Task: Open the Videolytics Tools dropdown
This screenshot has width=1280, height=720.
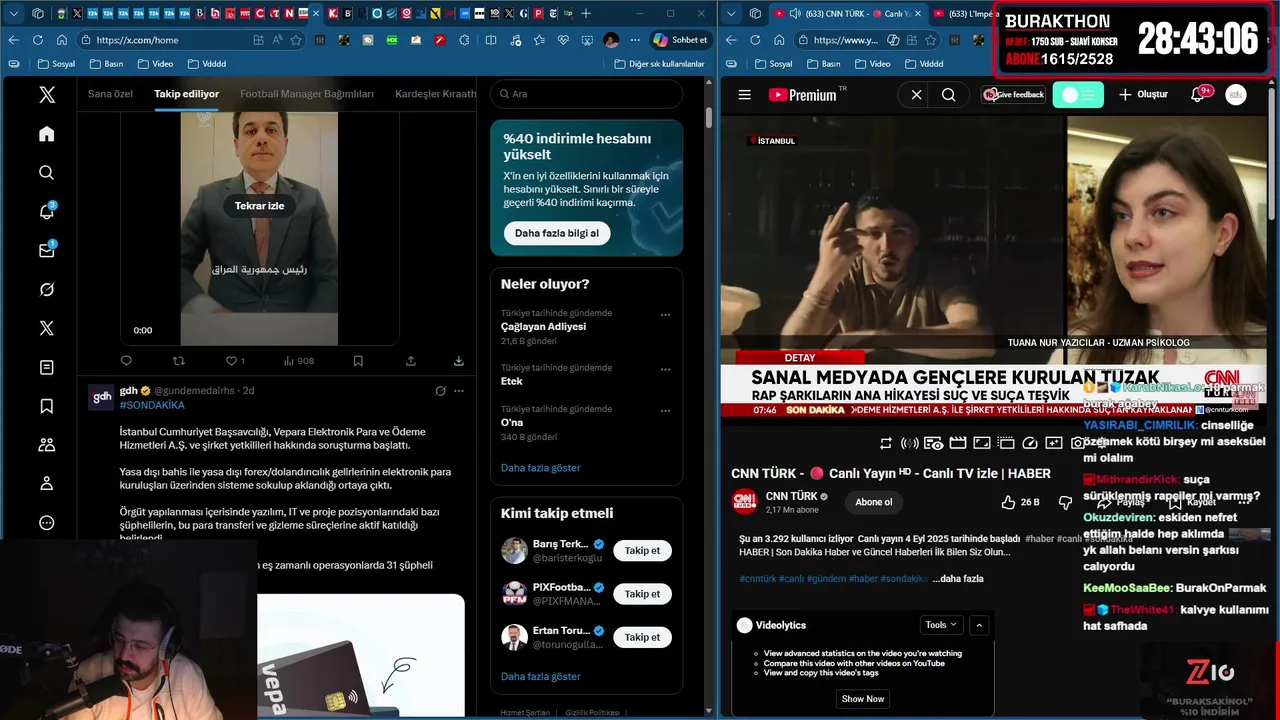Action: pos(941,625)
